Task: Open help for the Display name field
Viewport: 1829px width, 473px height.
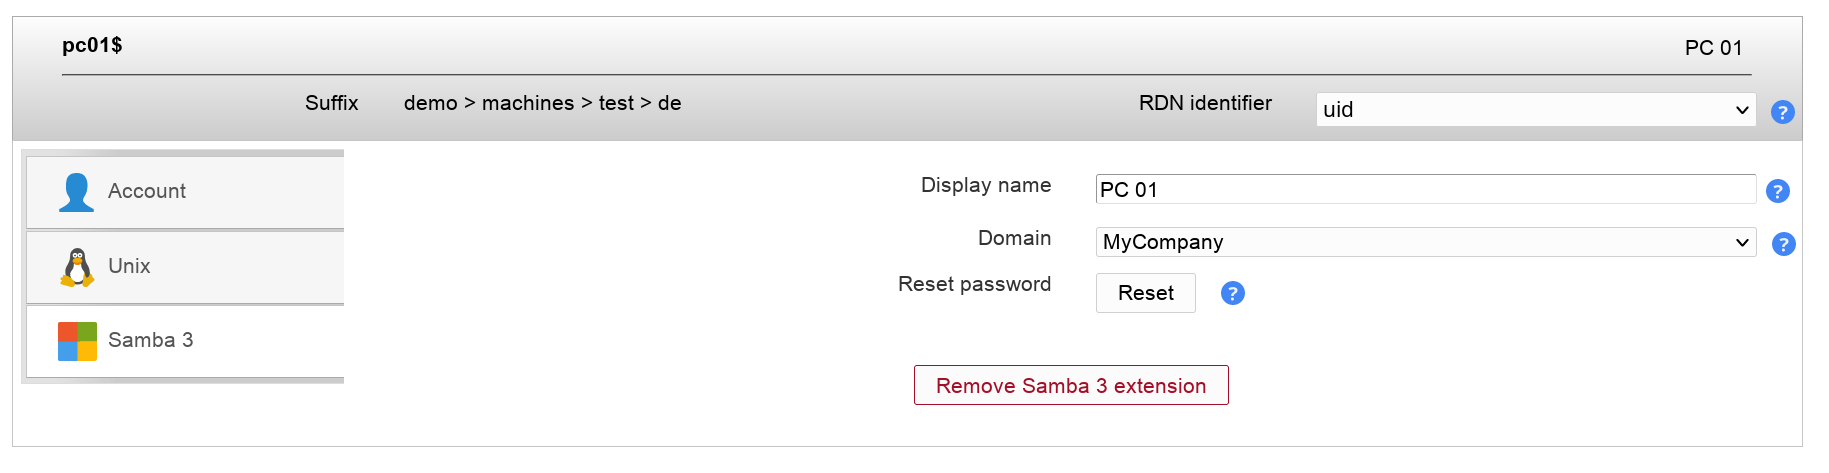Action: pos(1777,191)
